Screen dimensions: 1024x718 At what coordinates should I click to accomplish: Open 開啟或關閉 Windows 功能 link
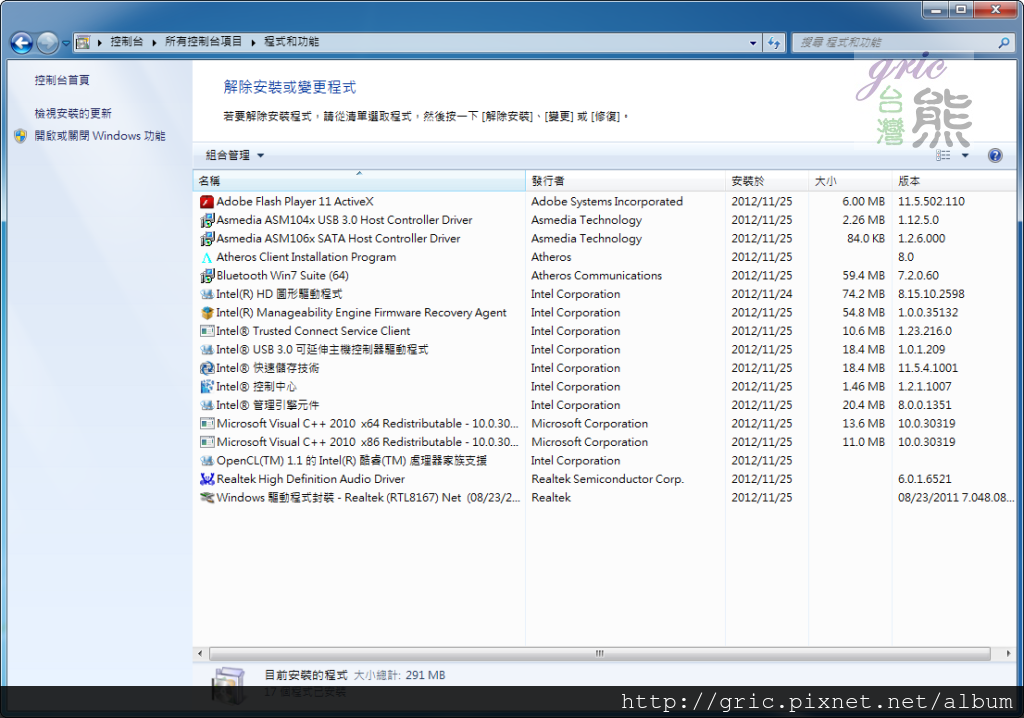pos(100,136)
